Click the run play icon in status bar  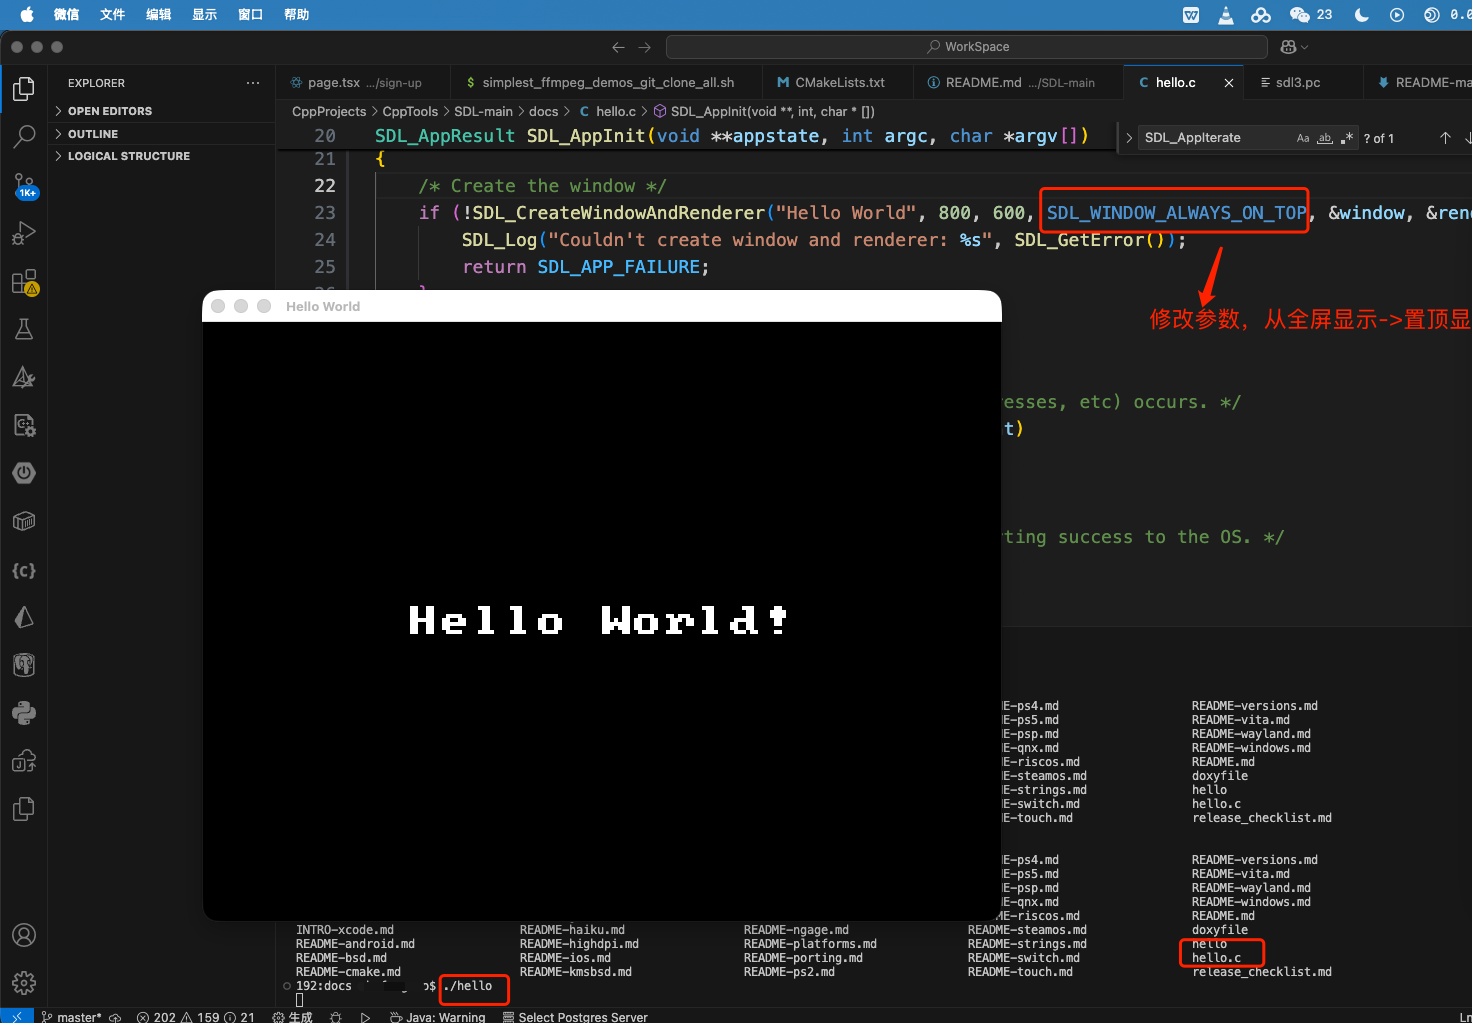coord(365,1017)
